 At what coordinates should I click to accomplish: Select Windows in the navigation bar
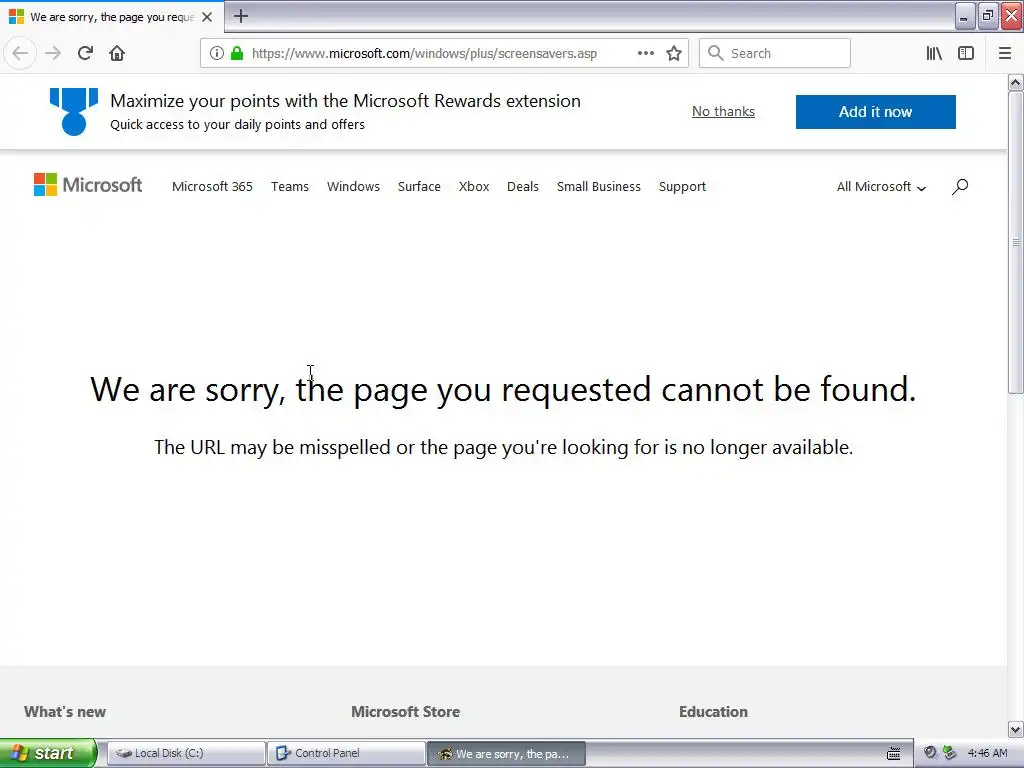point(353,187)
